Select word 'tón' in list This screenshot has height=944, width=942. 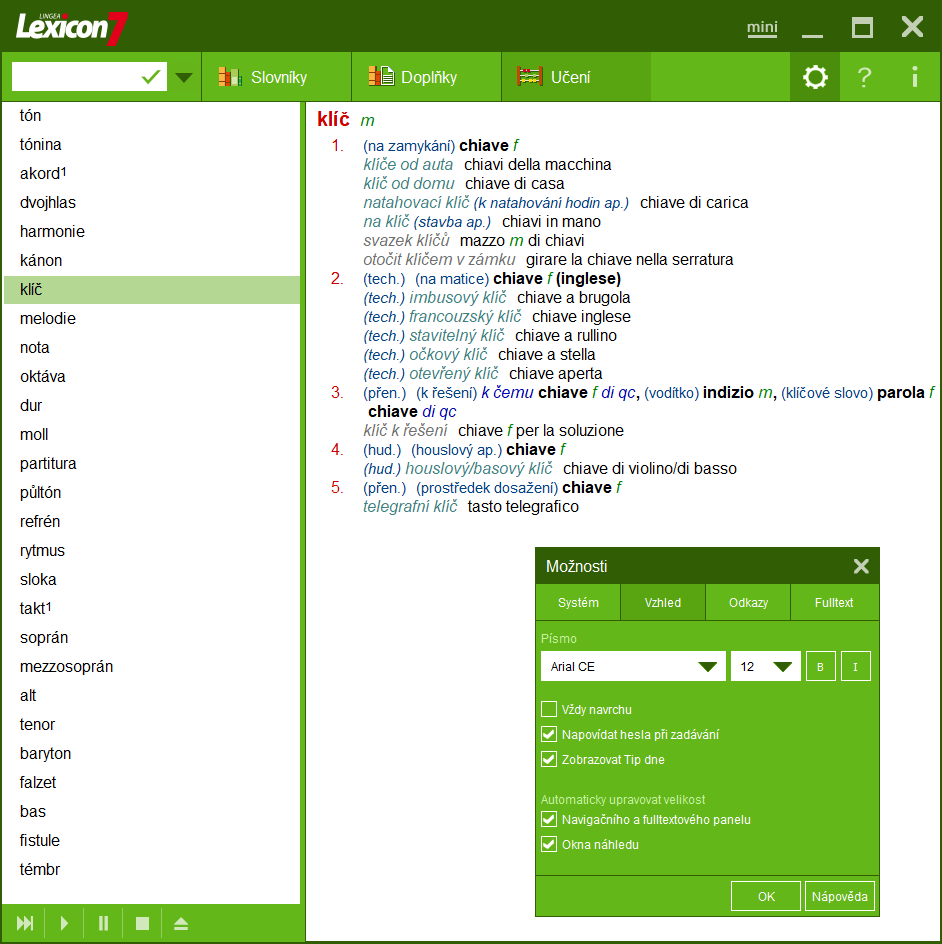tap(152, 116)
